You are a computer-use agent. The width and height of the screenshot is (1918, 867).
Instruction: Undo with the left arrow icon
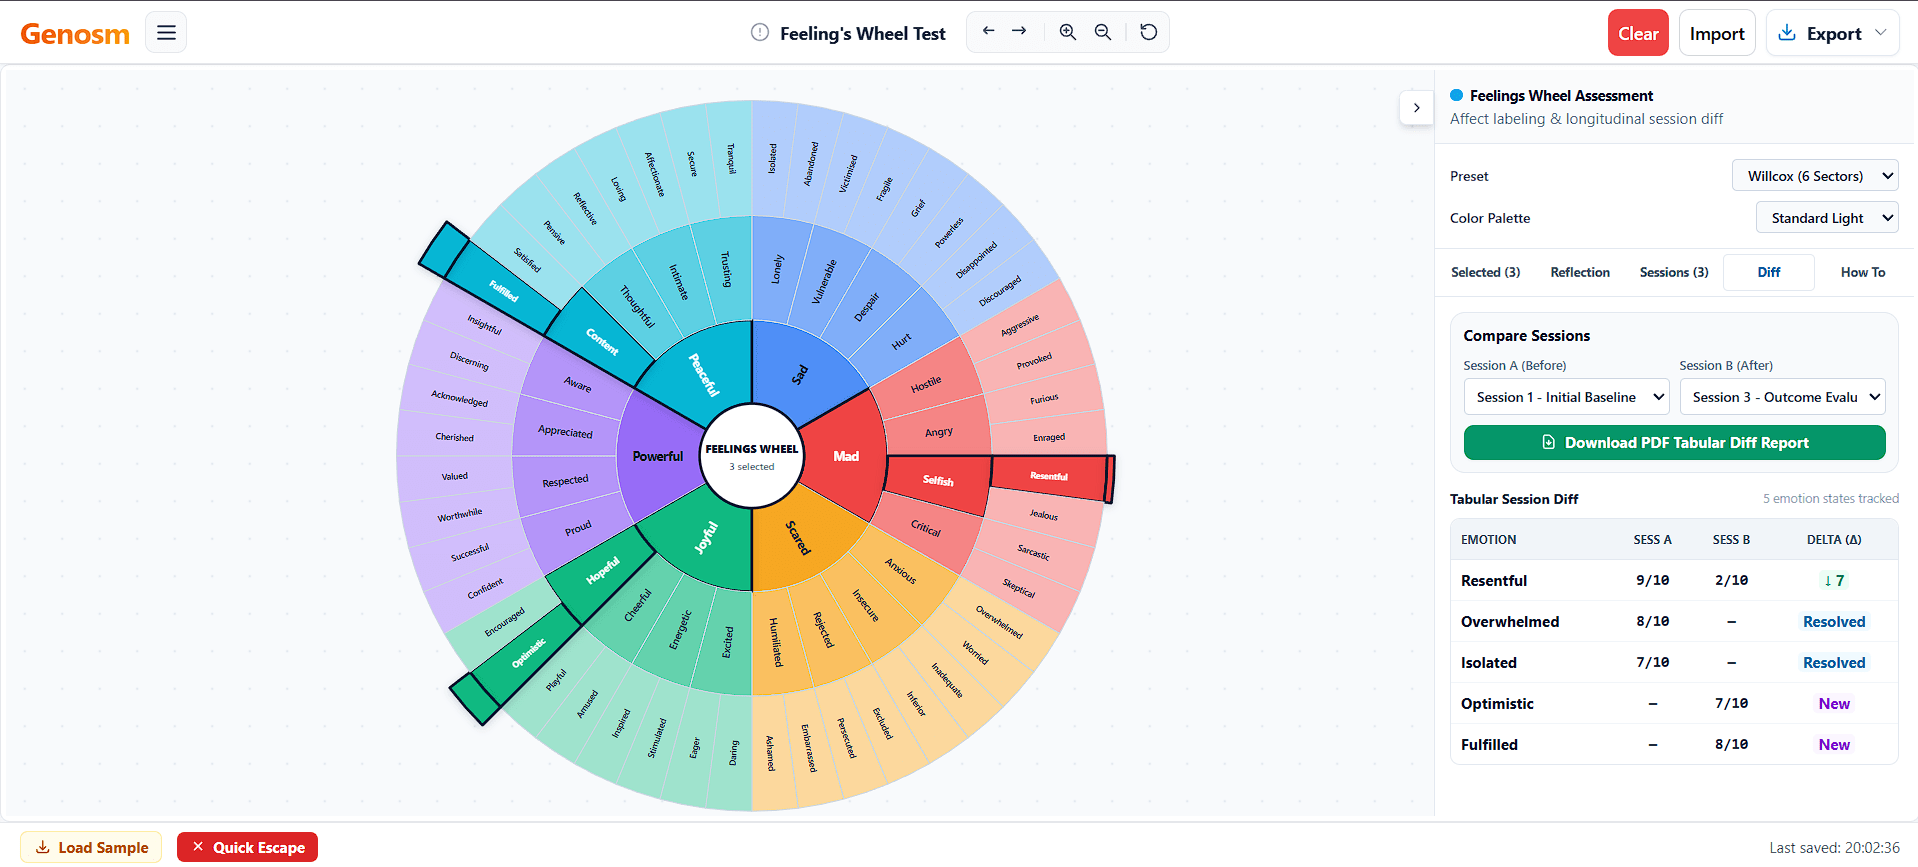click(x=988, y=31)
